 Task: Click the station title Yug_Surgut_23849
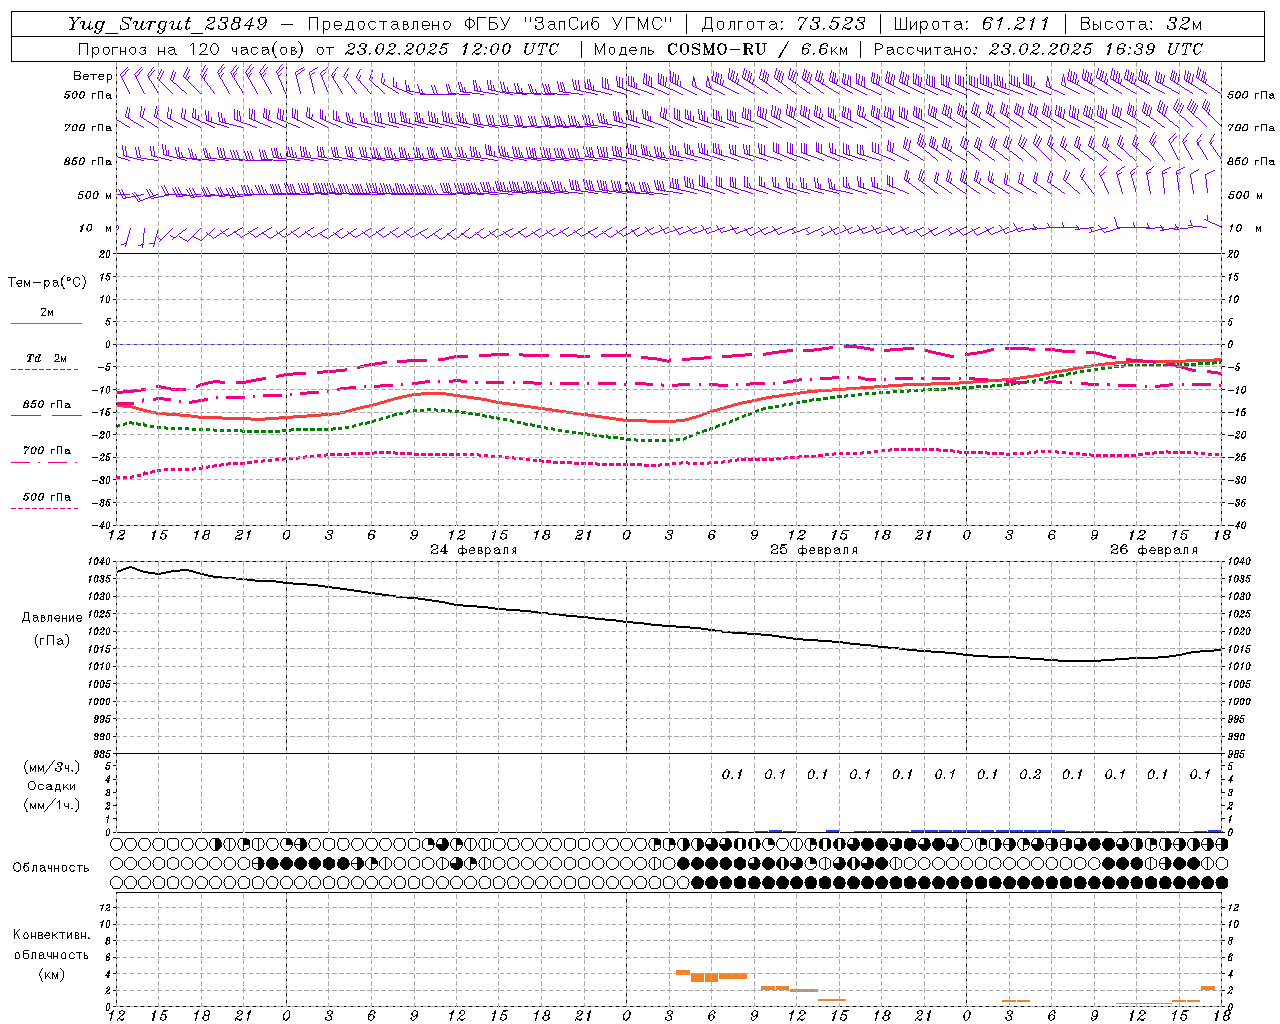(168, 24)
